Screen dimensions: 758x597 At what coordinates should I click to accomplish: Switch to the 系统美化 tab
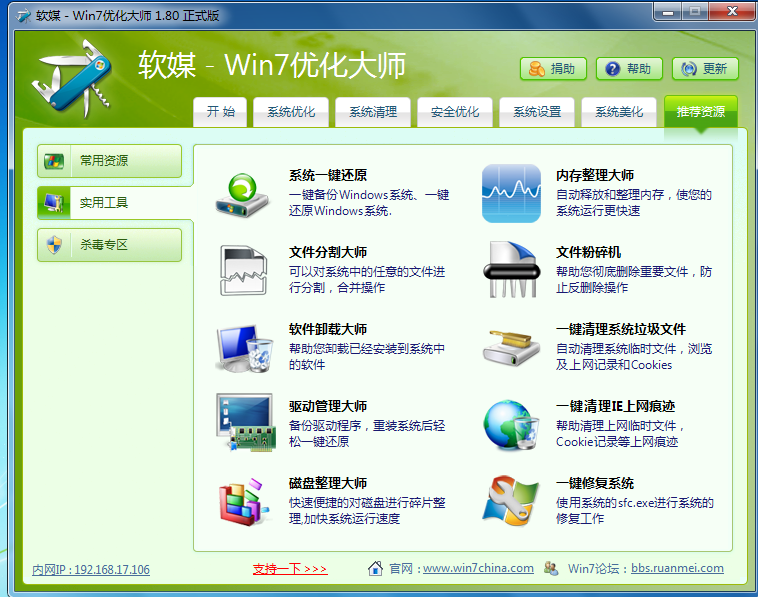pos(619,112)
